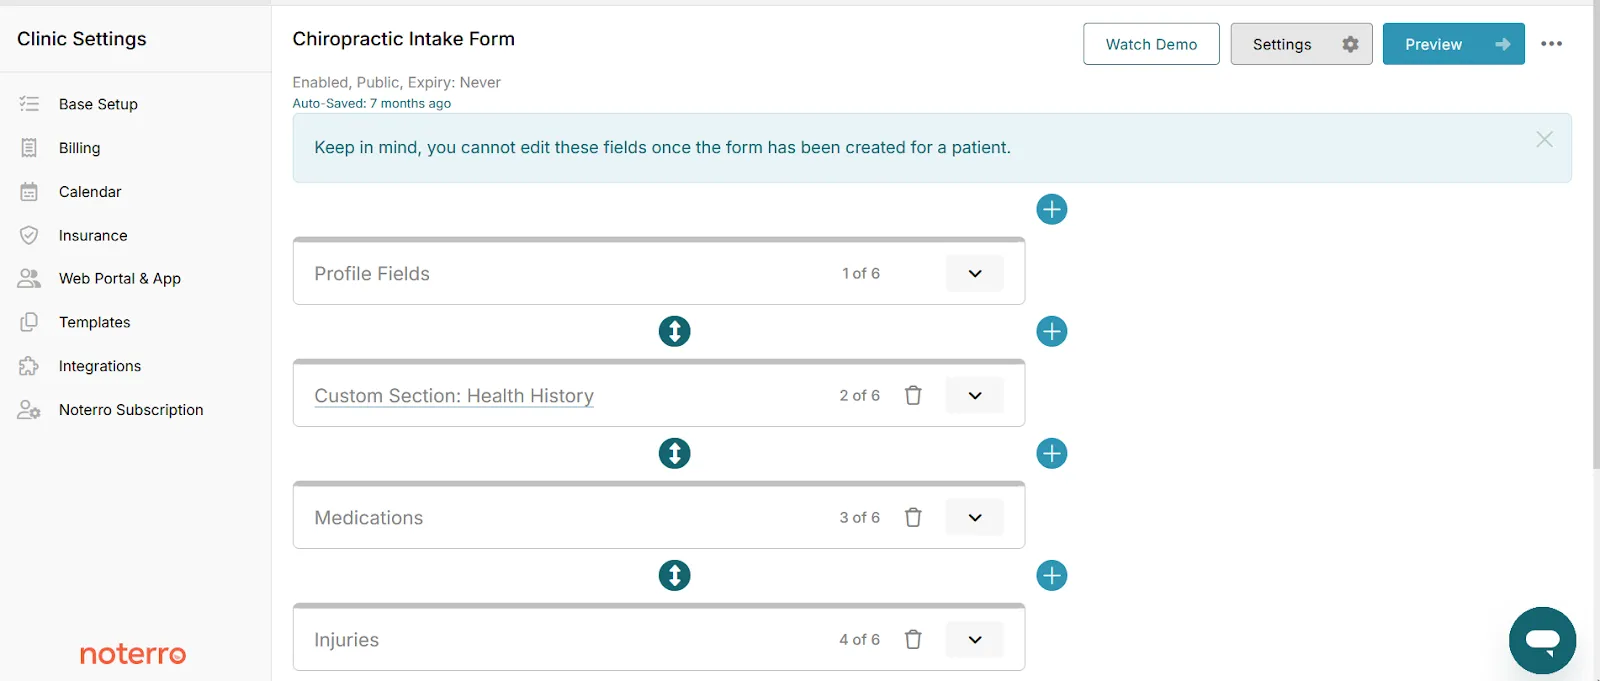This screenshot has height=681, width=1600.
Task: Open Web Portal & App settings
Action: tap(119, 278)
